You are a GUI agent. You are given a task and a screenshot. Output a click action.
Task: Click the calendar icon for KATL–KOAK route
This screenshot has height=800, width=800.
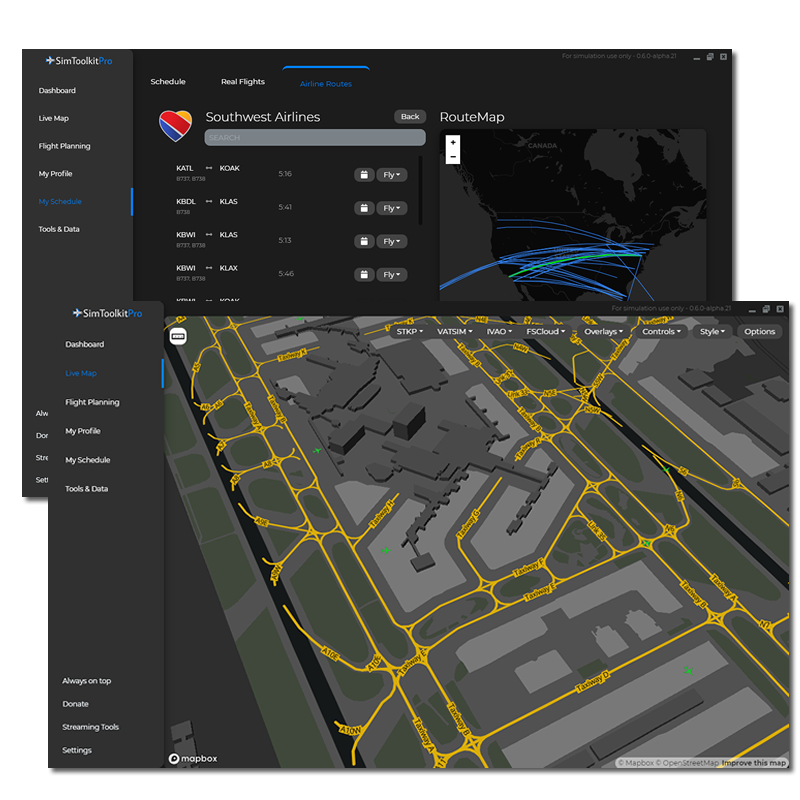pos(364,175)
